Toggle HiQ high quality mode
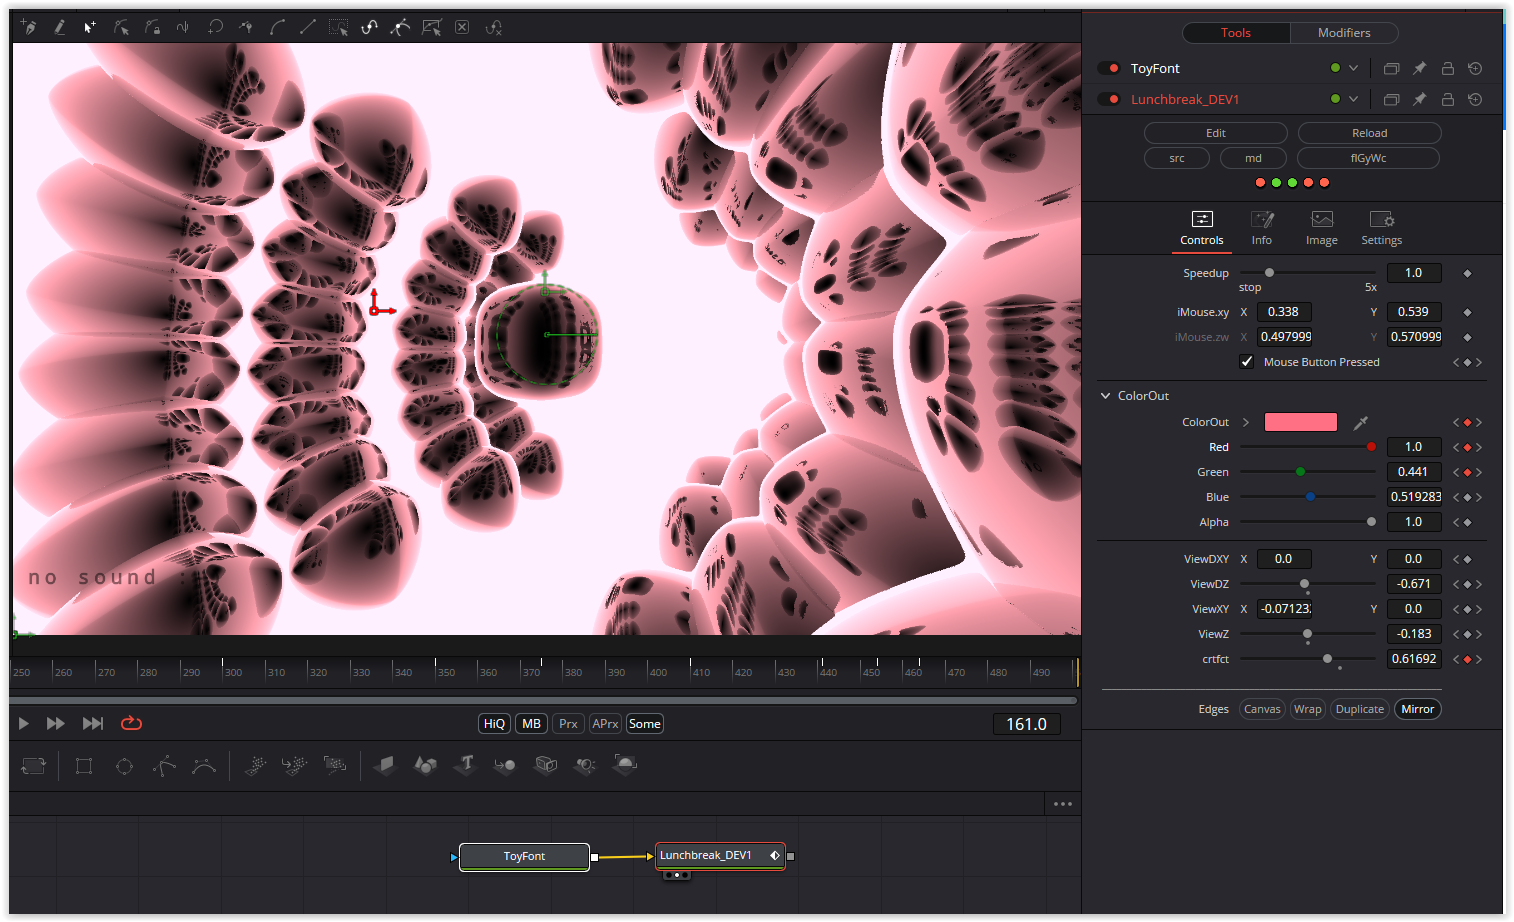 point(495,724)
